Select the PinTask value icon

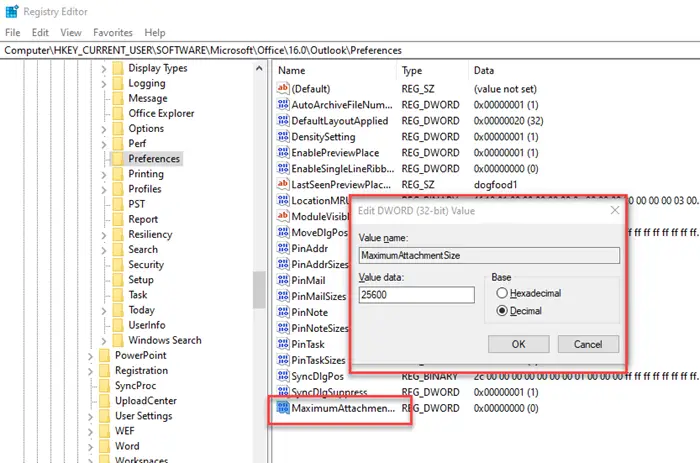pos(283,344)
